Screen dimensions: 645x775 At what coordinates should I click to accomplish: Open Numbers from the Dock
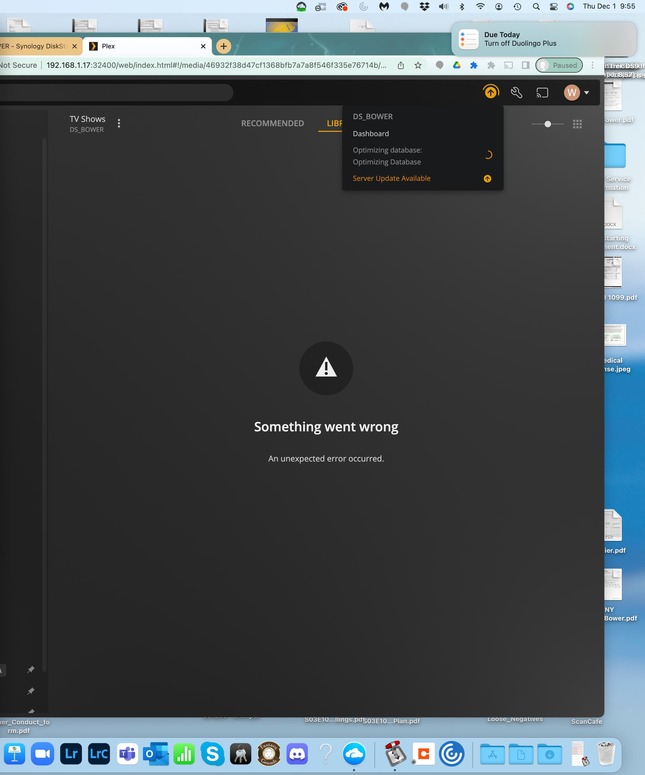point(184,754)
